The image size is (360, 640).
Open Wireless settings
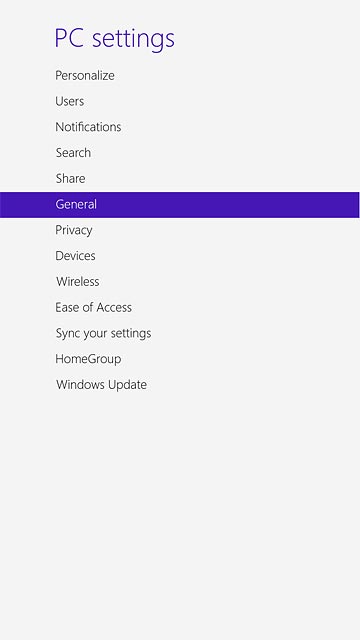[x=78, y=282]
